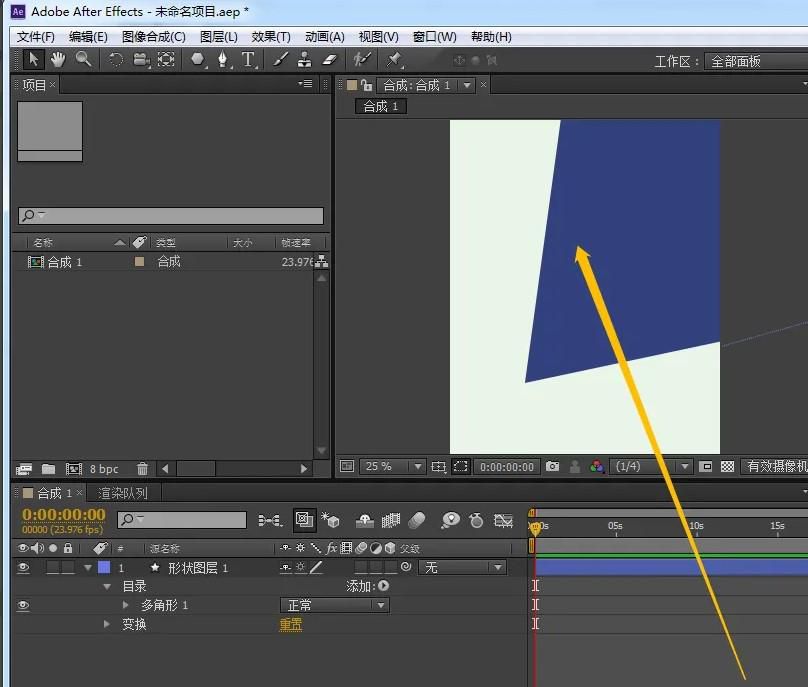The image size is (808, 687).
Task: Open the (1/4) resolution dropdown
Action: (651, 466)
